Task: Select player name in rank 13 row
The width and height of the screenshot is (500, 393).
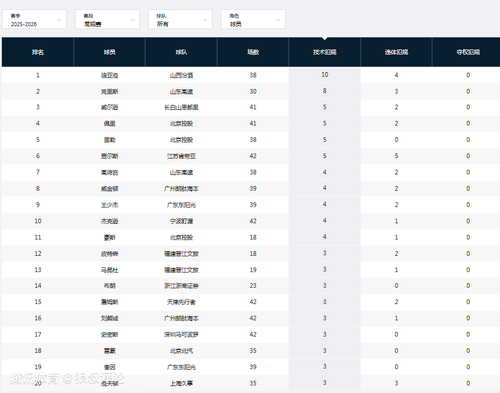Action: 110,270
